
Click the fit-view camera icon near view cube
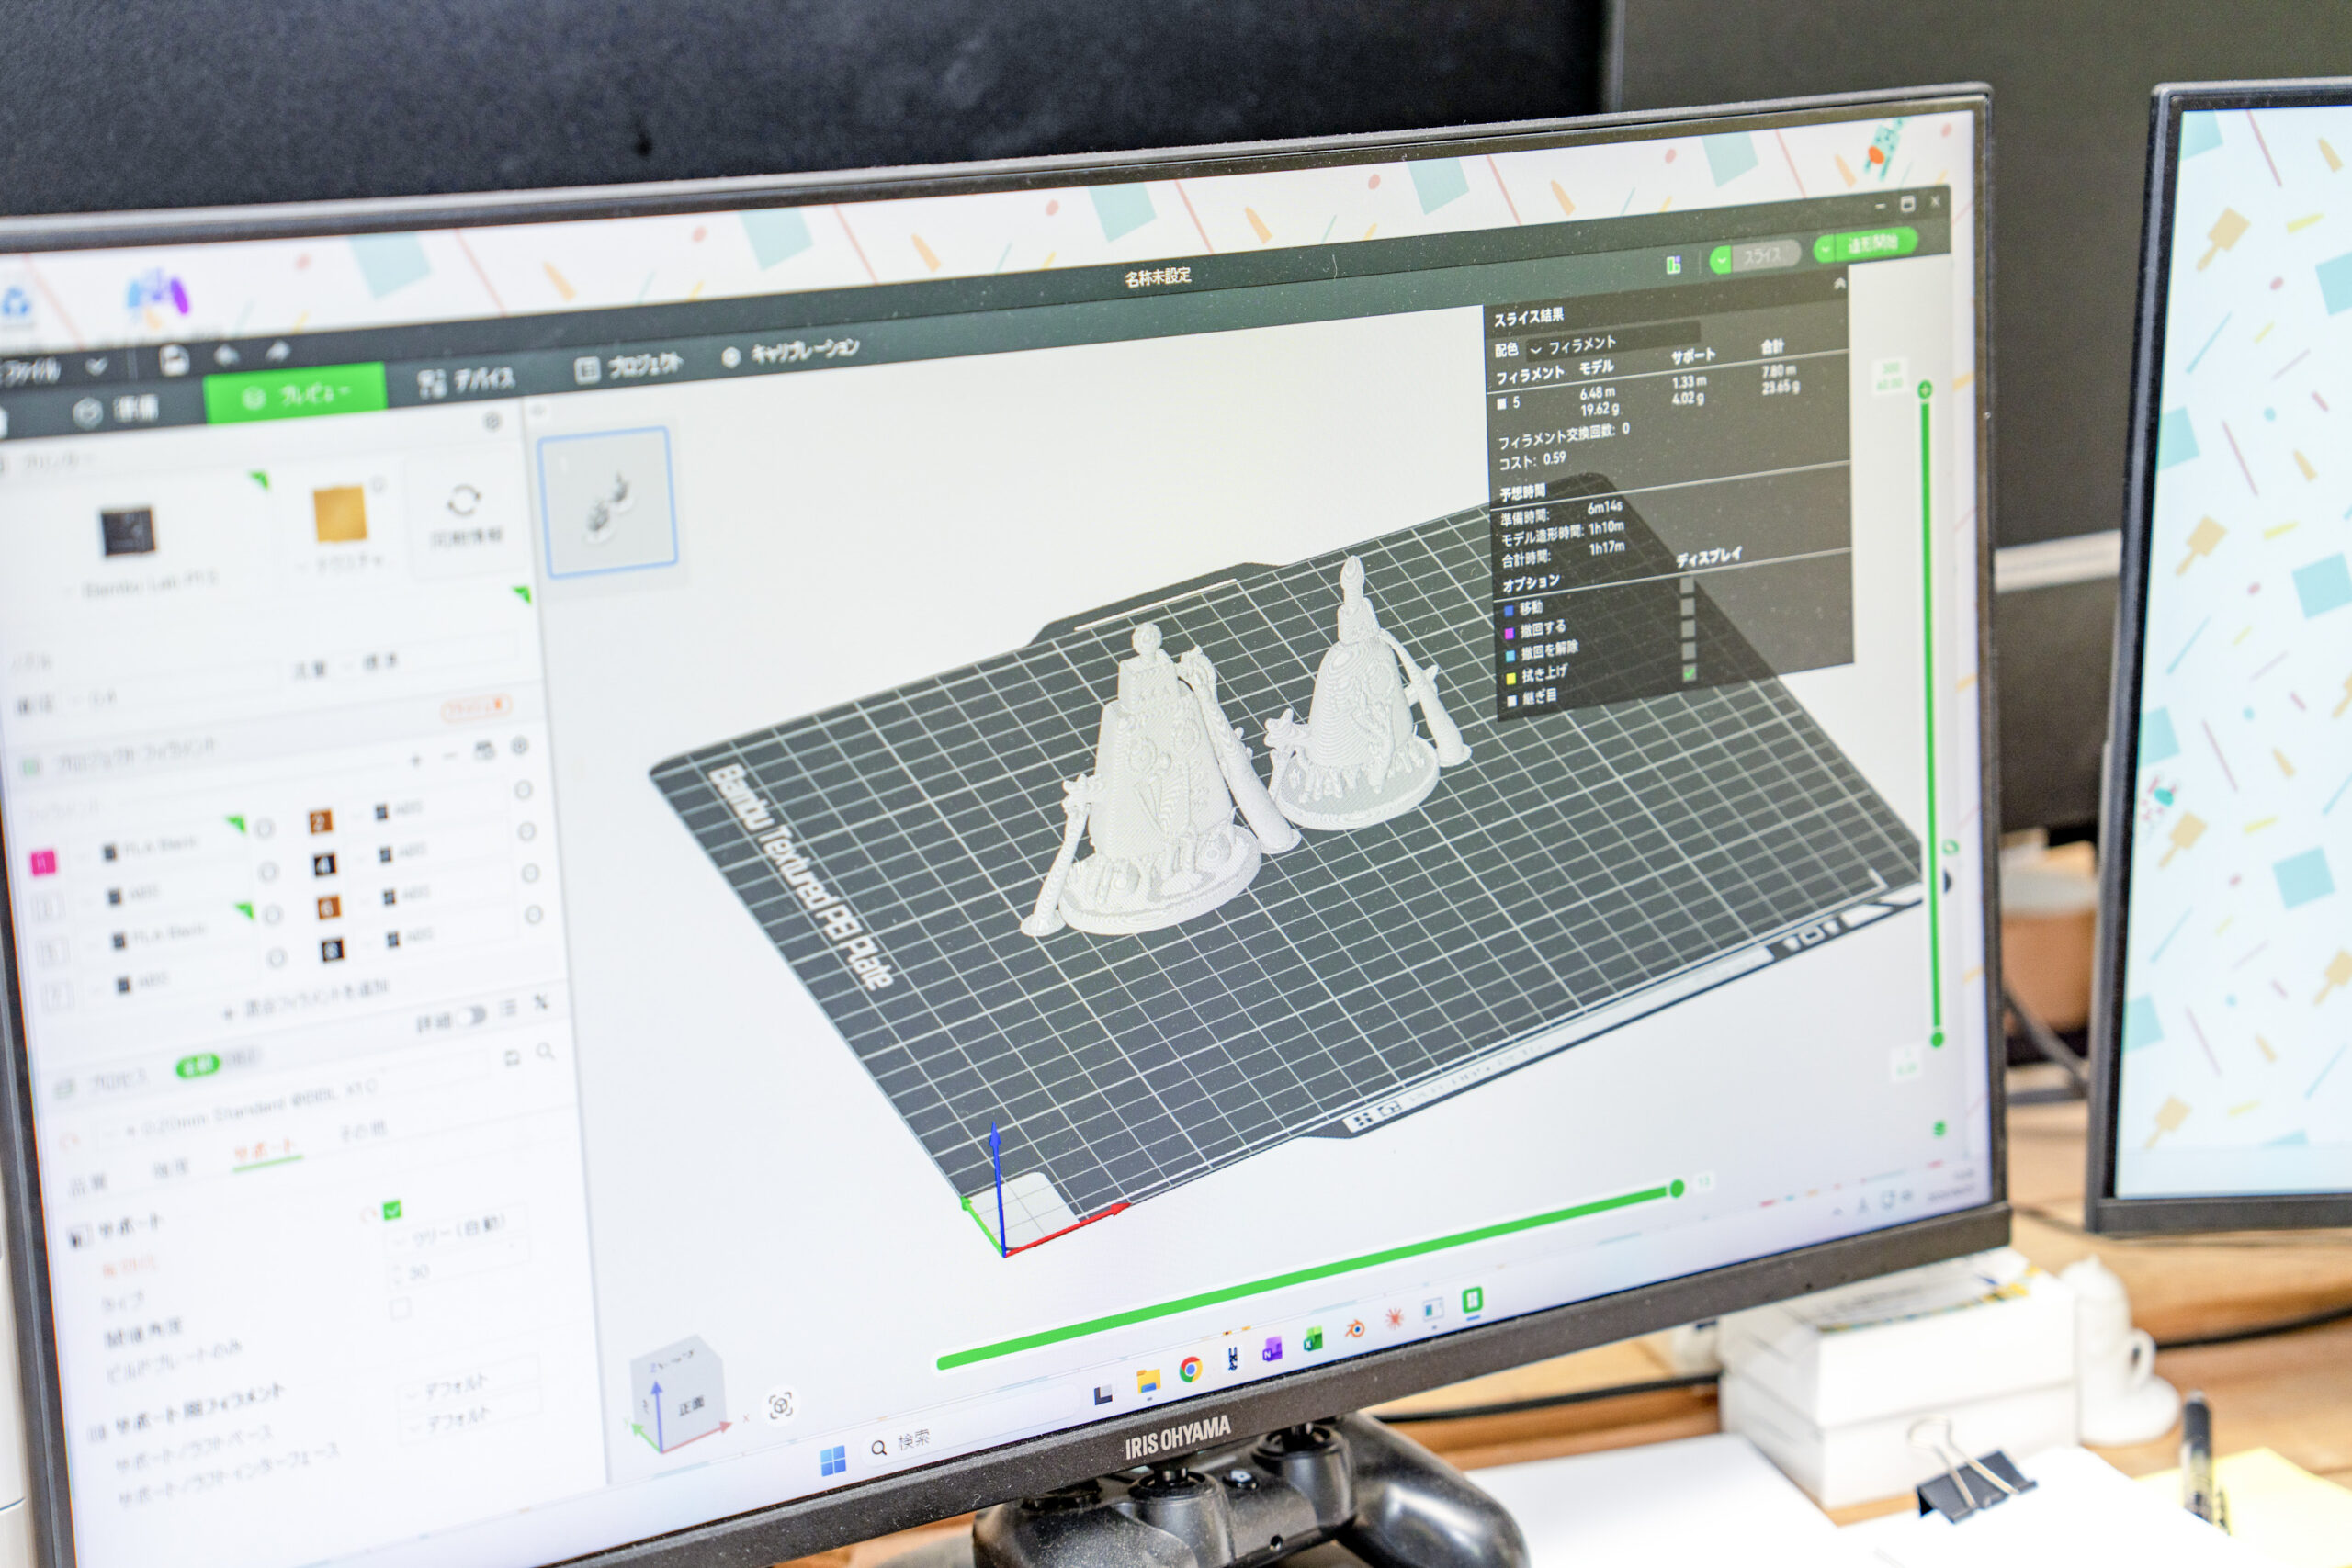click(x=780, y=1406)
